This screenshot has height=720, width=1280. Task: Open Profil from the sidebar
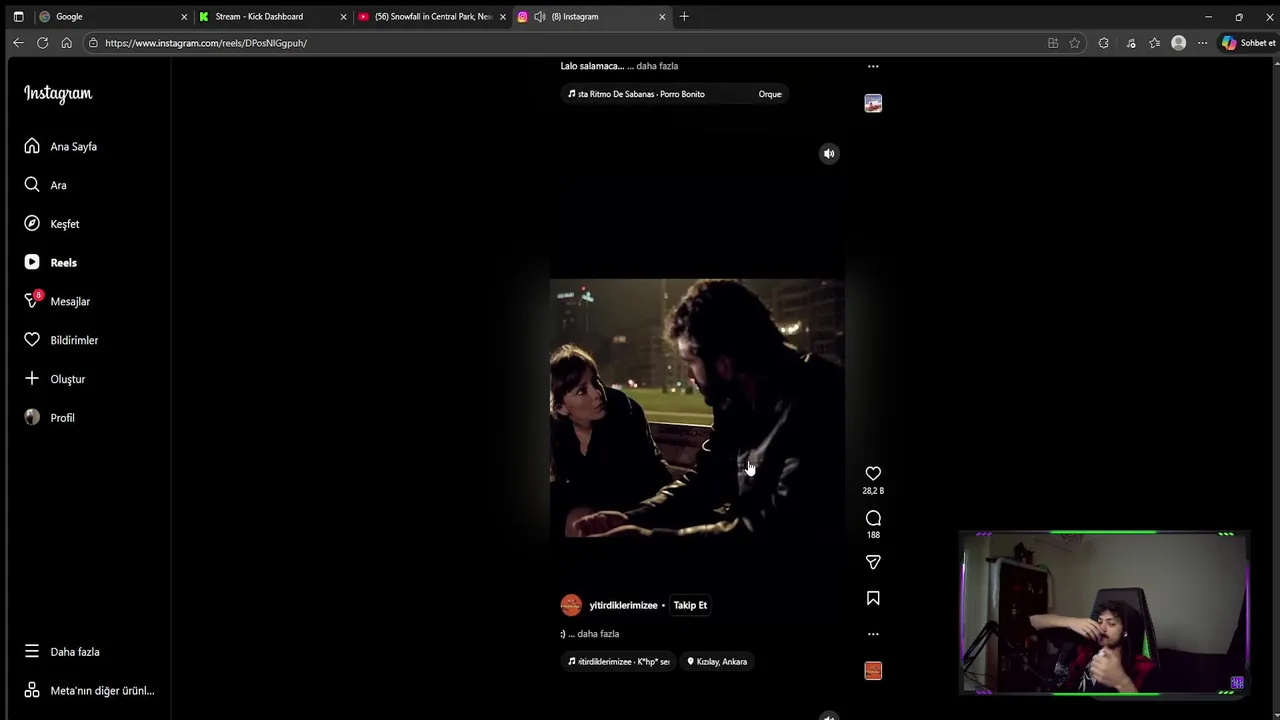pos(50,418)
